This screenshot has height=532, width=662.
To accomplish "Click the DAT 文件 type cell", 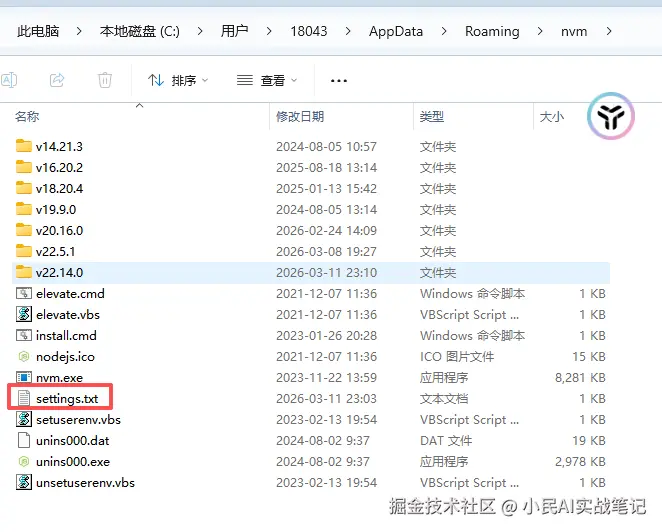I will click(446, 441).
